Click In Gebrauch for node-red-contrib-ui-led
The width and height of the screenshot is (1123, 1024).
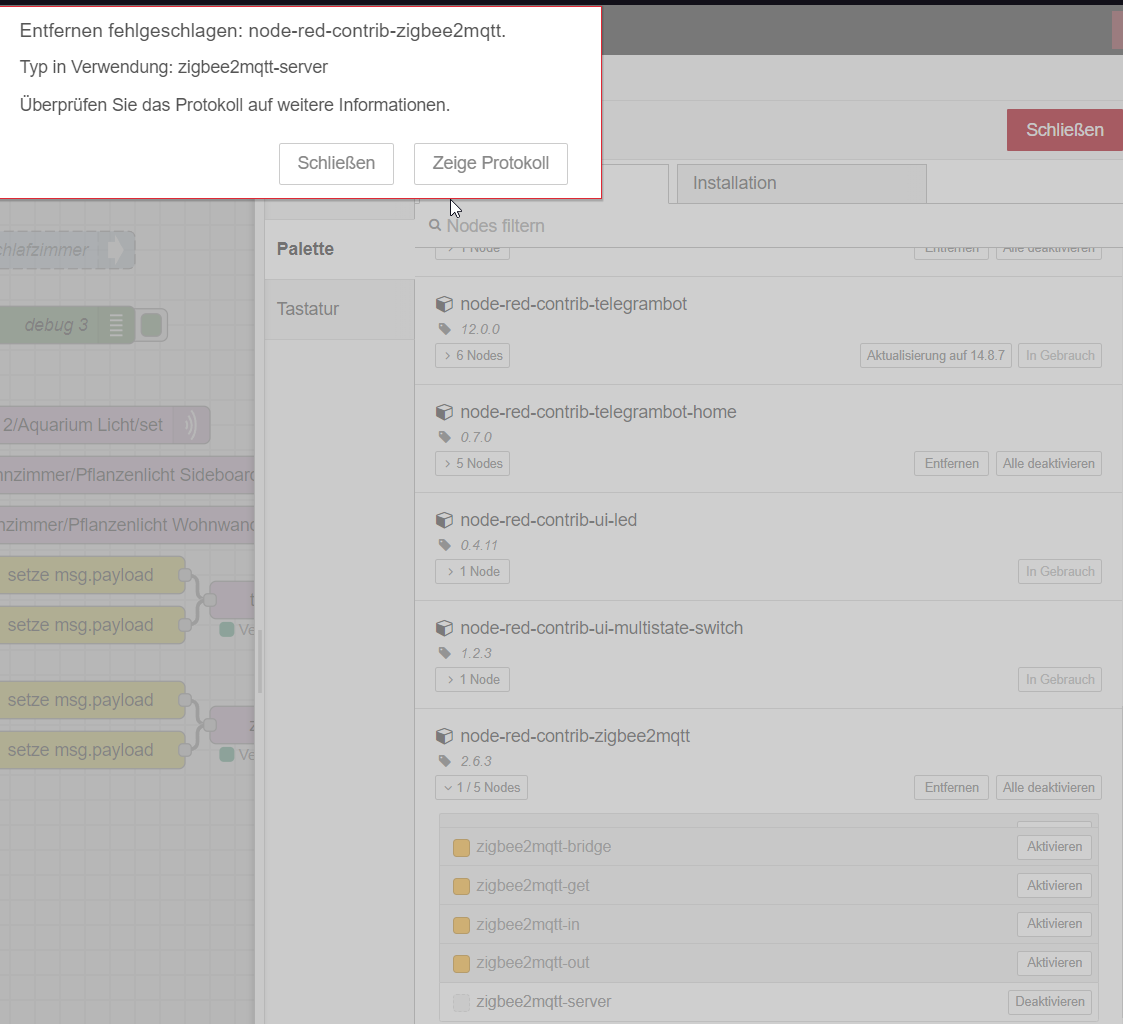click(x=1060, y=572)
